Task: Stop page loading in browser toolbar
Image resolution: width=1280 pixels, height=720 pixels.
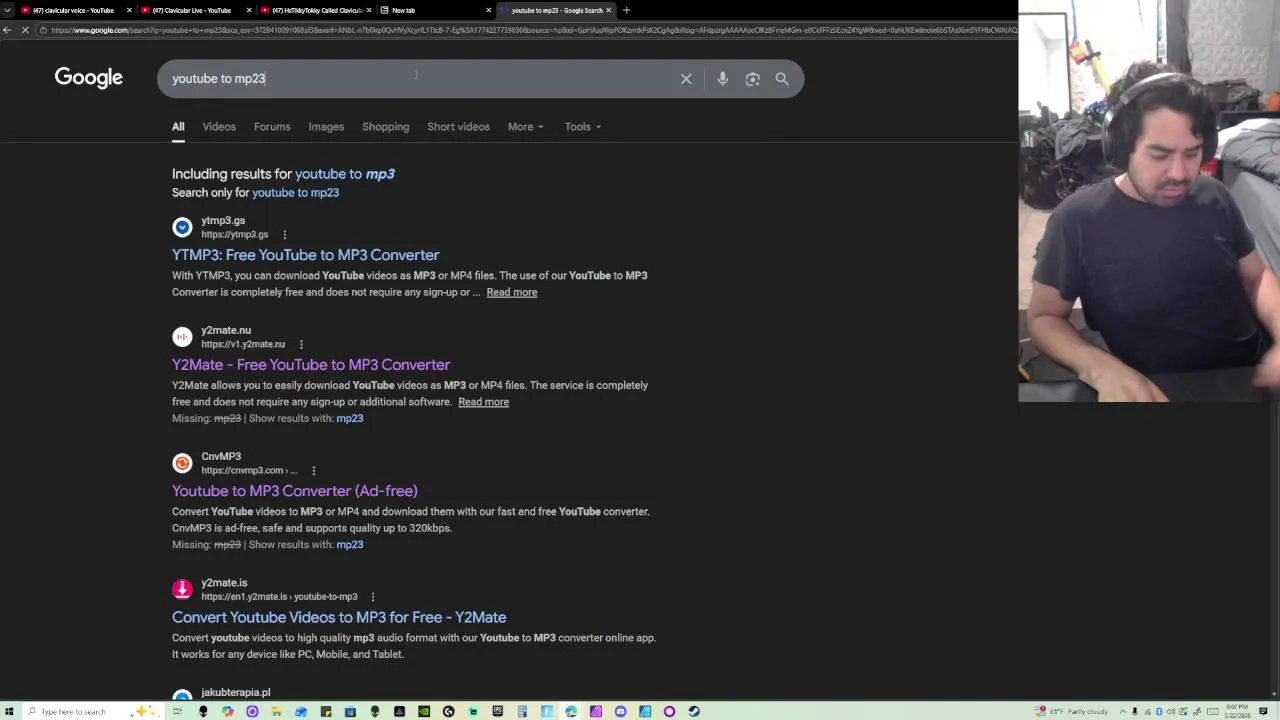Action: [26, 30]
